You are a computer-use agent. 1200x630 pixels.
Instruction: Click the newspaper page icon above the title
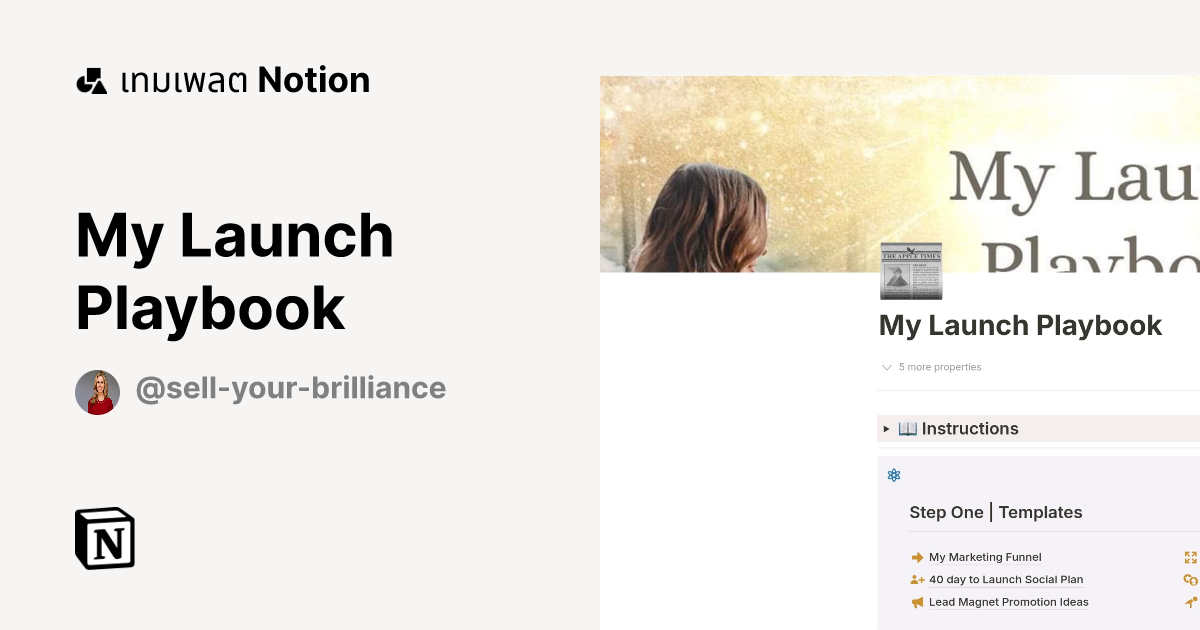(x=911, y=270)
